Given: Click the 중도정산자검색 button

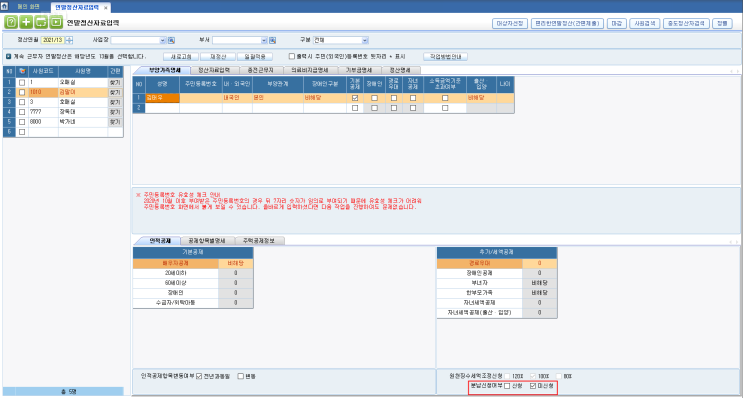Looking at the screenshot, I should [x=687, y=23].
